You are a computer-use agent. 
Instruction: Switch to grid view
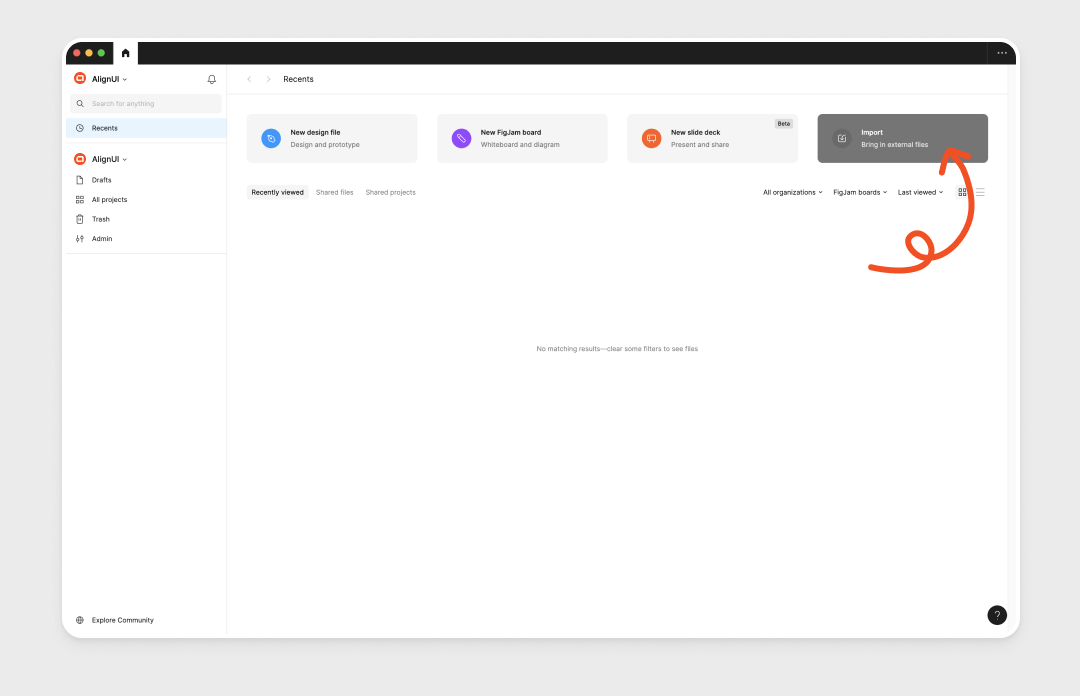(962, 192)
